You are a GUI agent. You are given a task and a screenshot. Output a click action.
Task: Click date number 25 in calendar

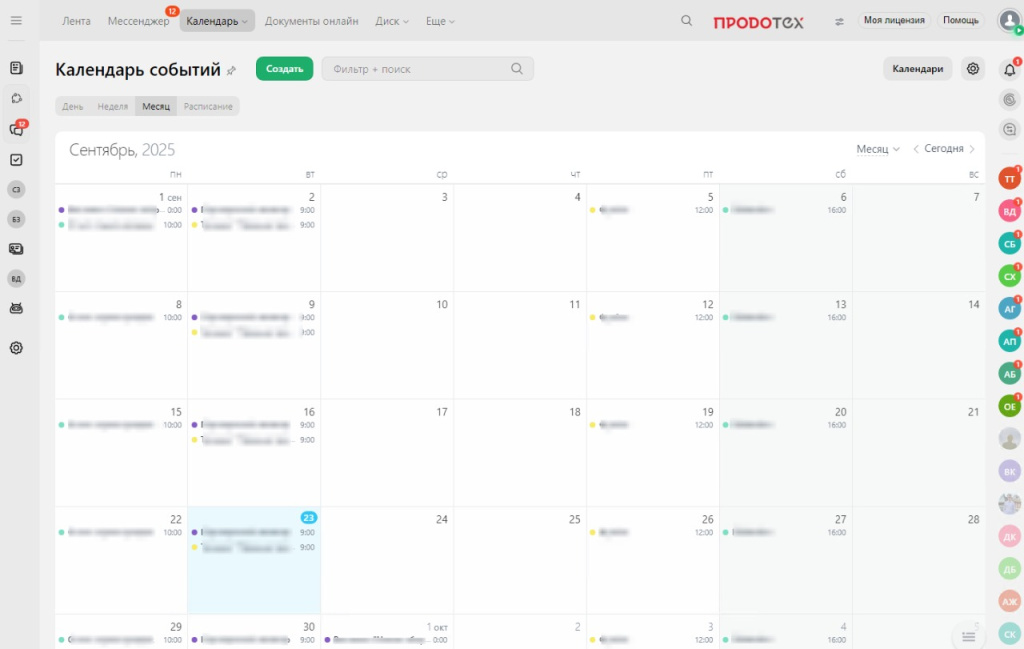[575, 520]
